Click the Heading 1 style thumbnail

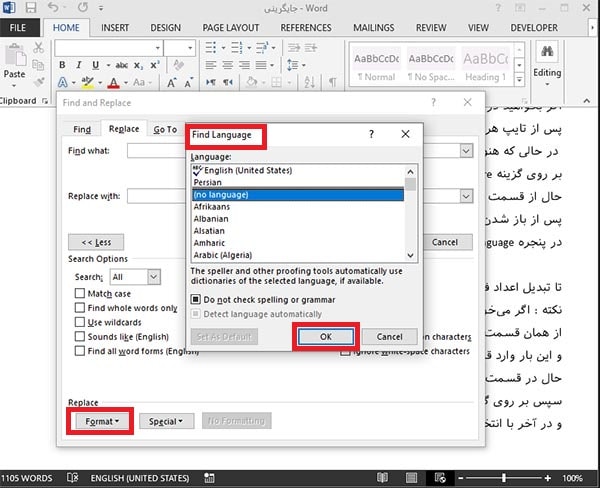[x=486, y=65]
